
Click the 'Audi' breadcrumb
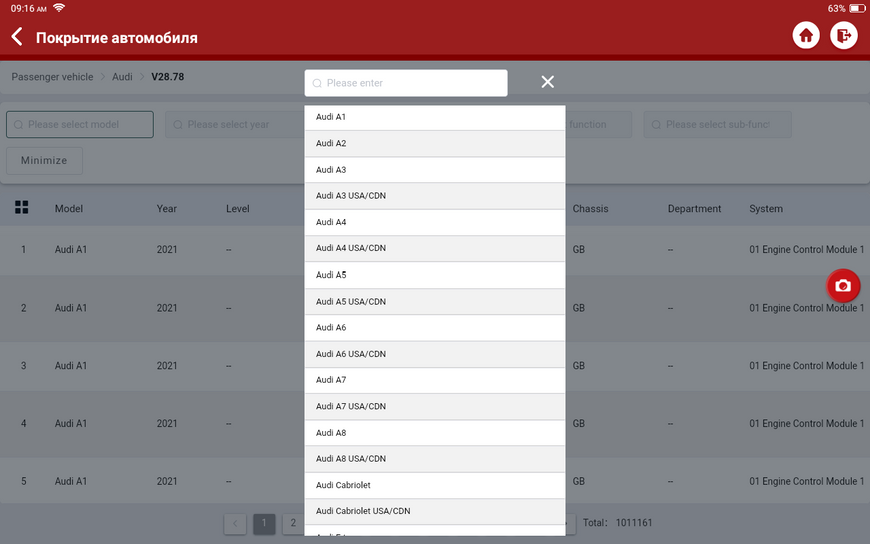[x=122, y=77]
